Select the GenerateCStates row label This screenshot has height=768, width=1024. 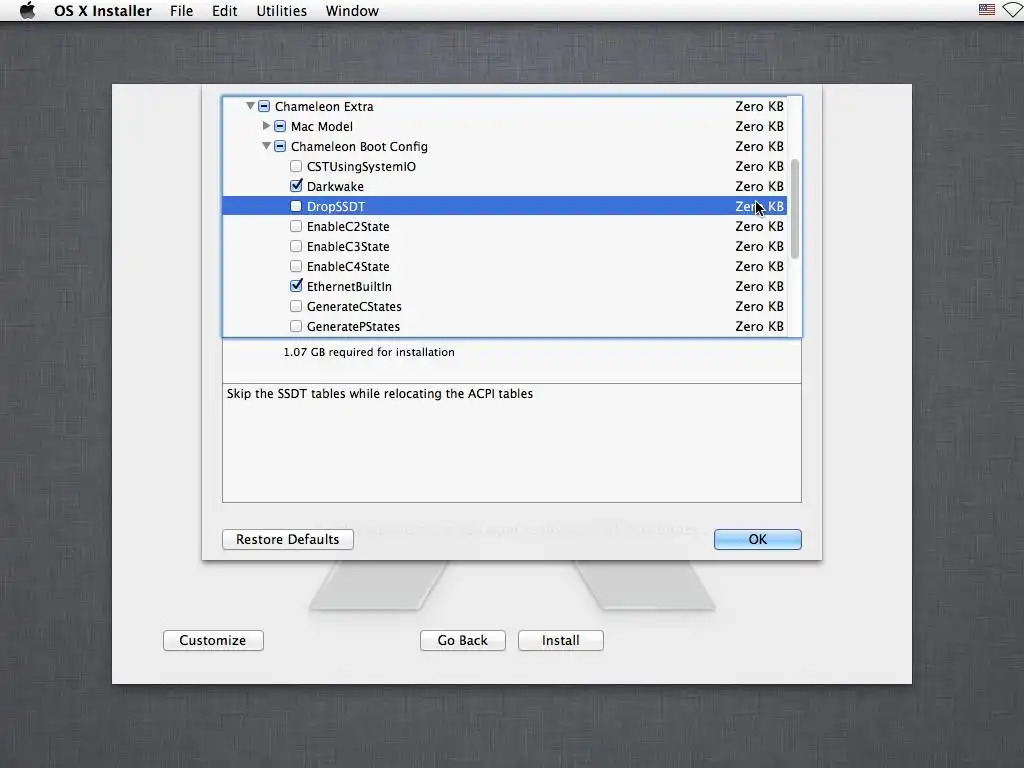(354, 307)
